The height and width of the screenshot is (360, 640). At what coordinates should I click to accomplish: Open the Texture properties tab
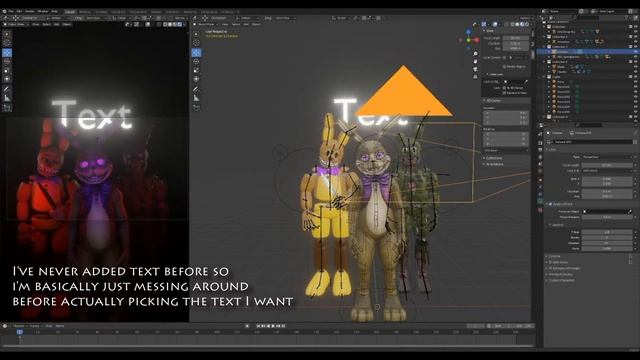[540, 209]
